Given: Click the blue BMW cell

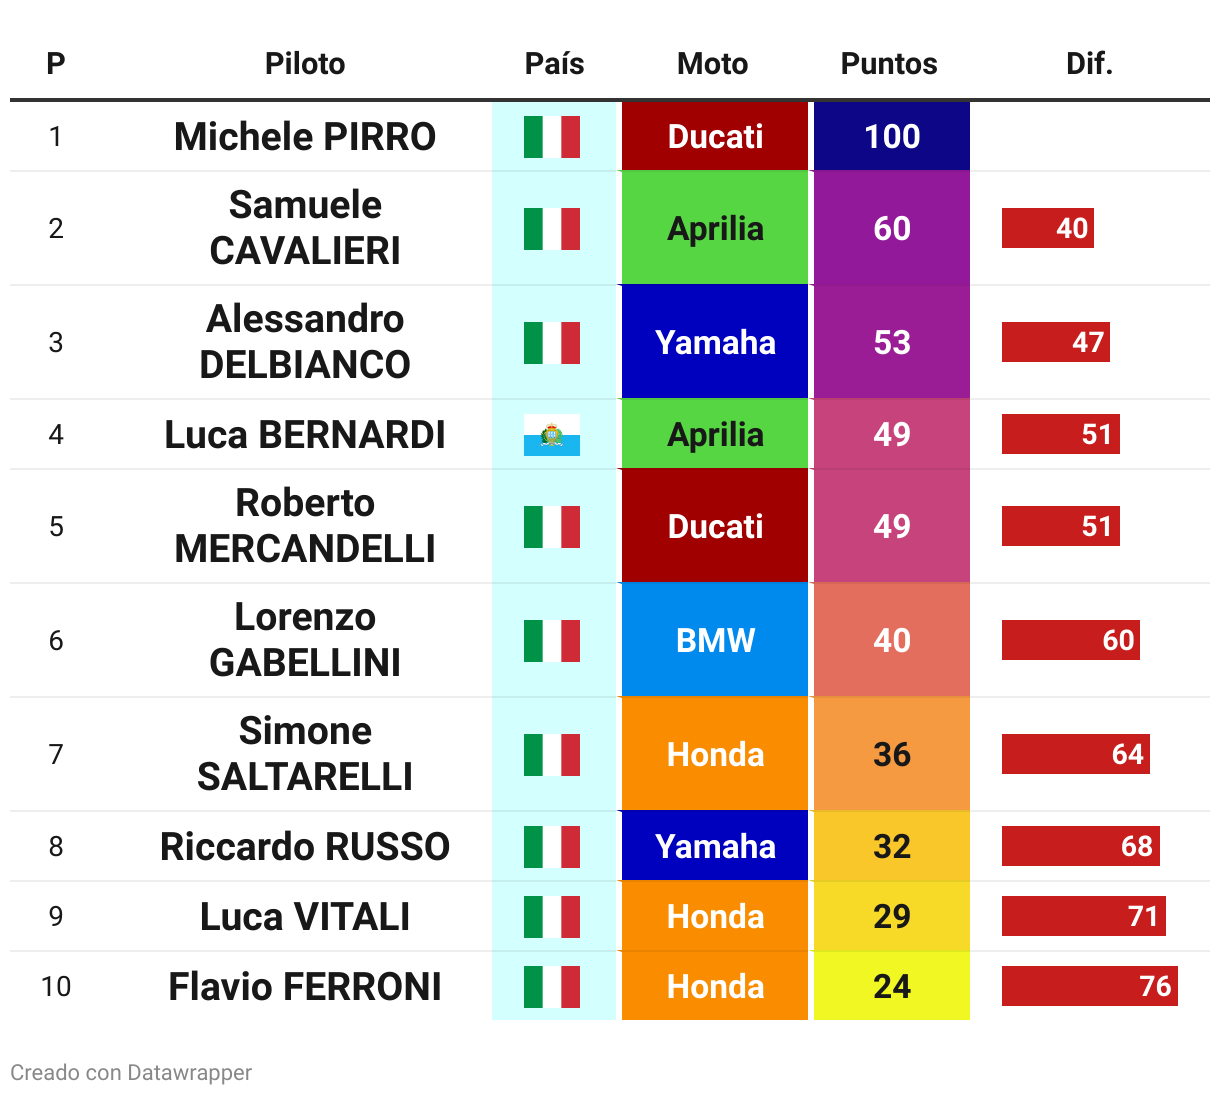Looking at the screenshot, I should (x=715, y=640).
